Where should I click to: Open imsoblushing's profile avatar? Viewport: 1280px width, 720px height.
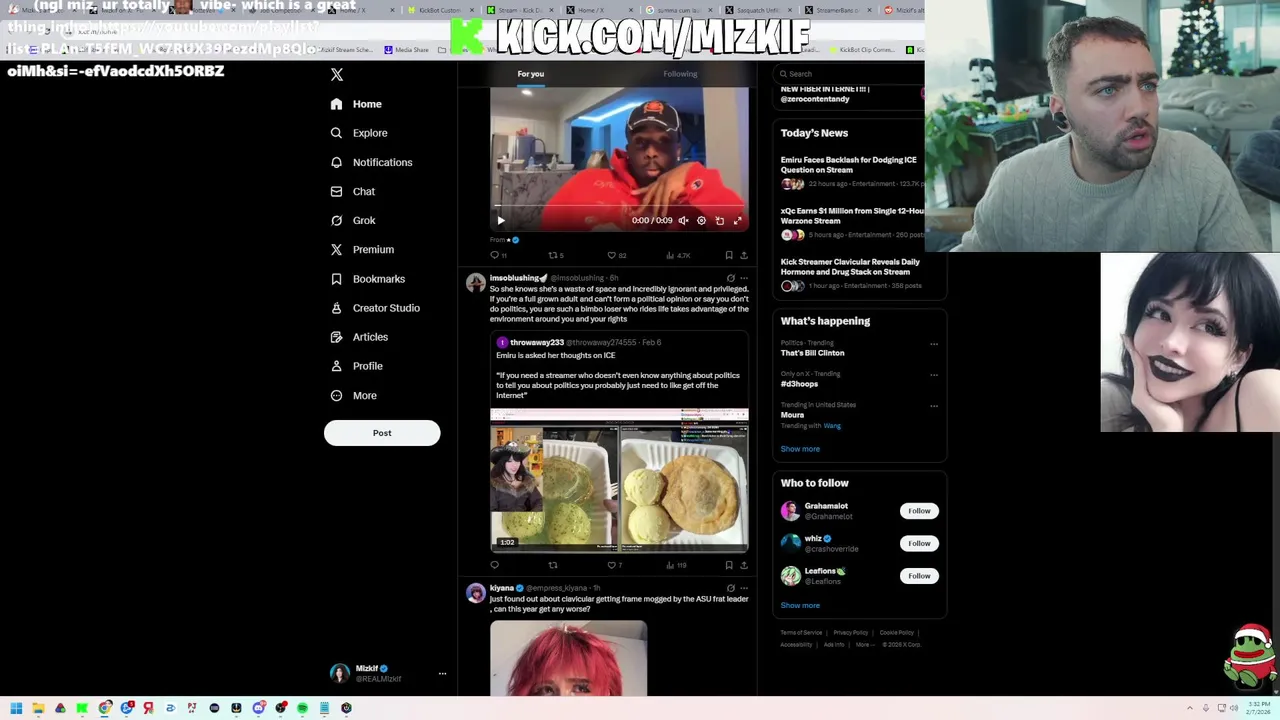click(x=476, y=283)
